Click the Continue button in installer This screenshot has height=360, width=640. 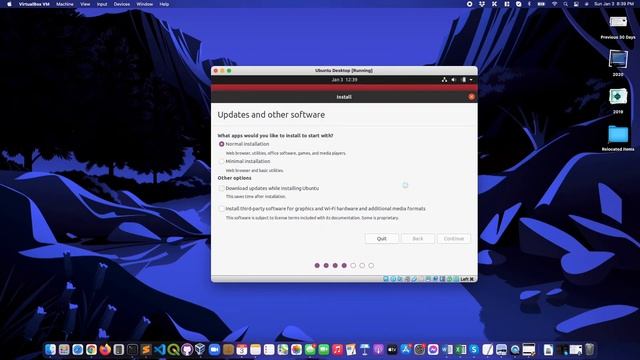pos(454,238)
